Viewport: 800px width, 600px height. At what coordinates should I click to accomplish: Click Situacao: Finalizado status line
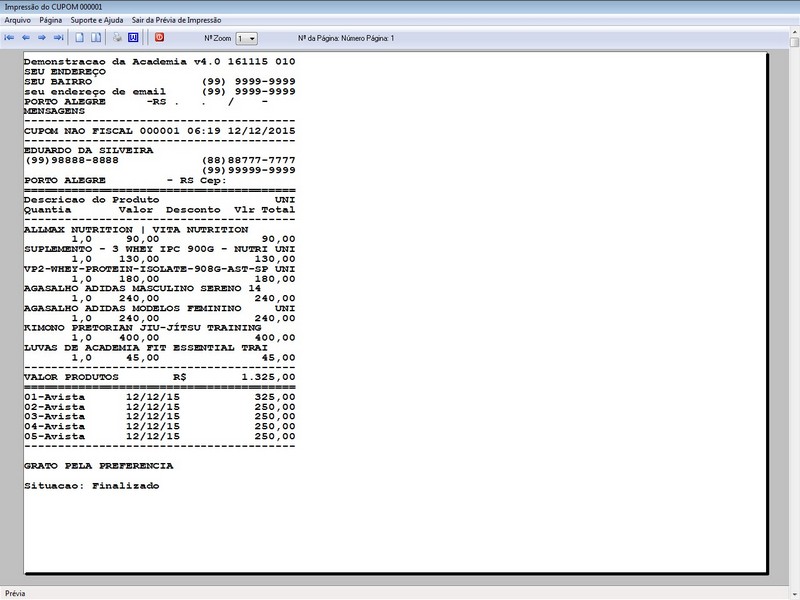[92, 486]
